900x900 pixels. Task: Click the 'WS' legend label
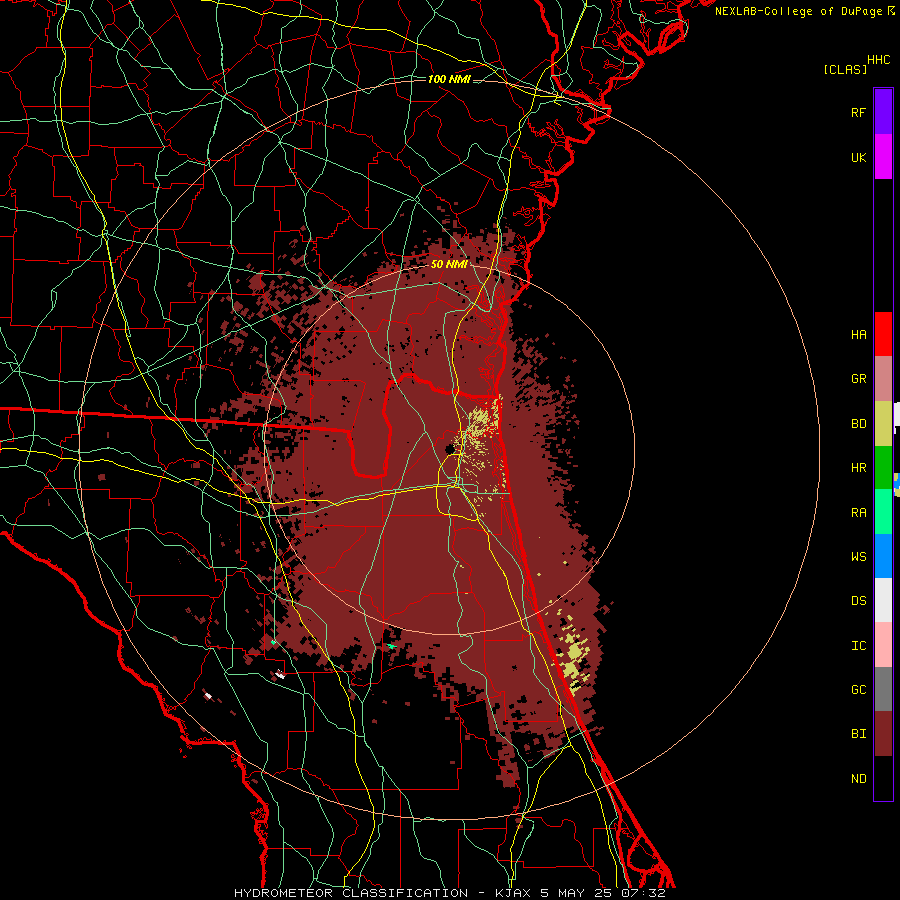coord(858,556)
